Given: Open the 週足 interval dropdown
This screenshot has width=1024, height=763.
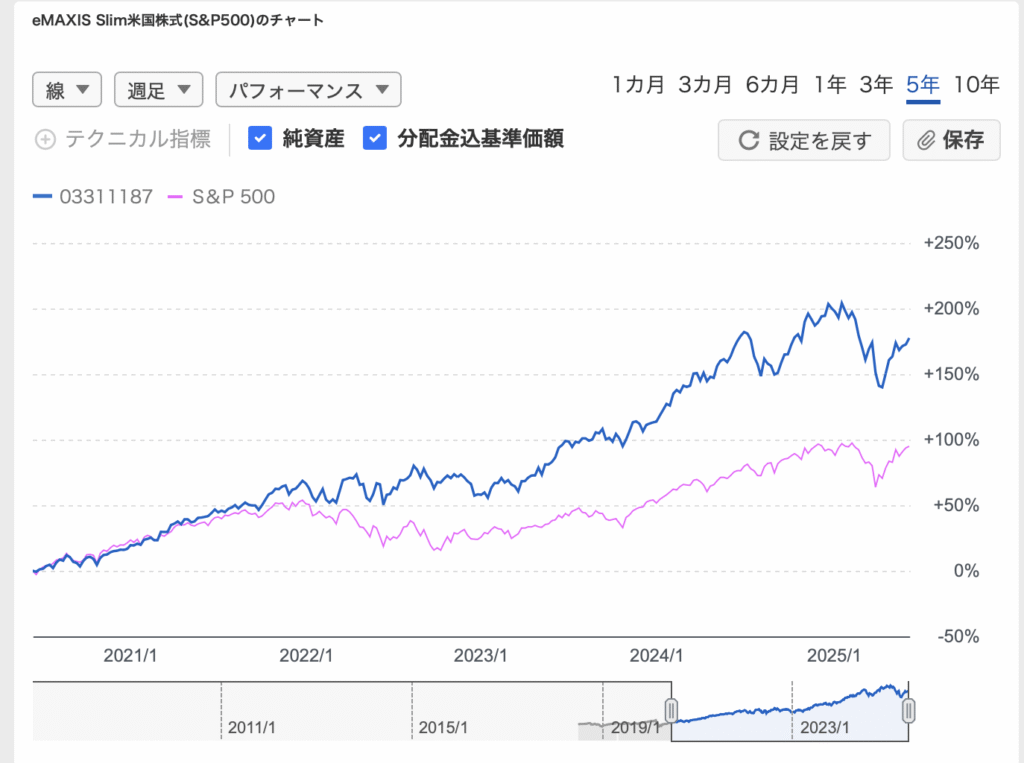Looking at the screenshot, I should 159,89.
